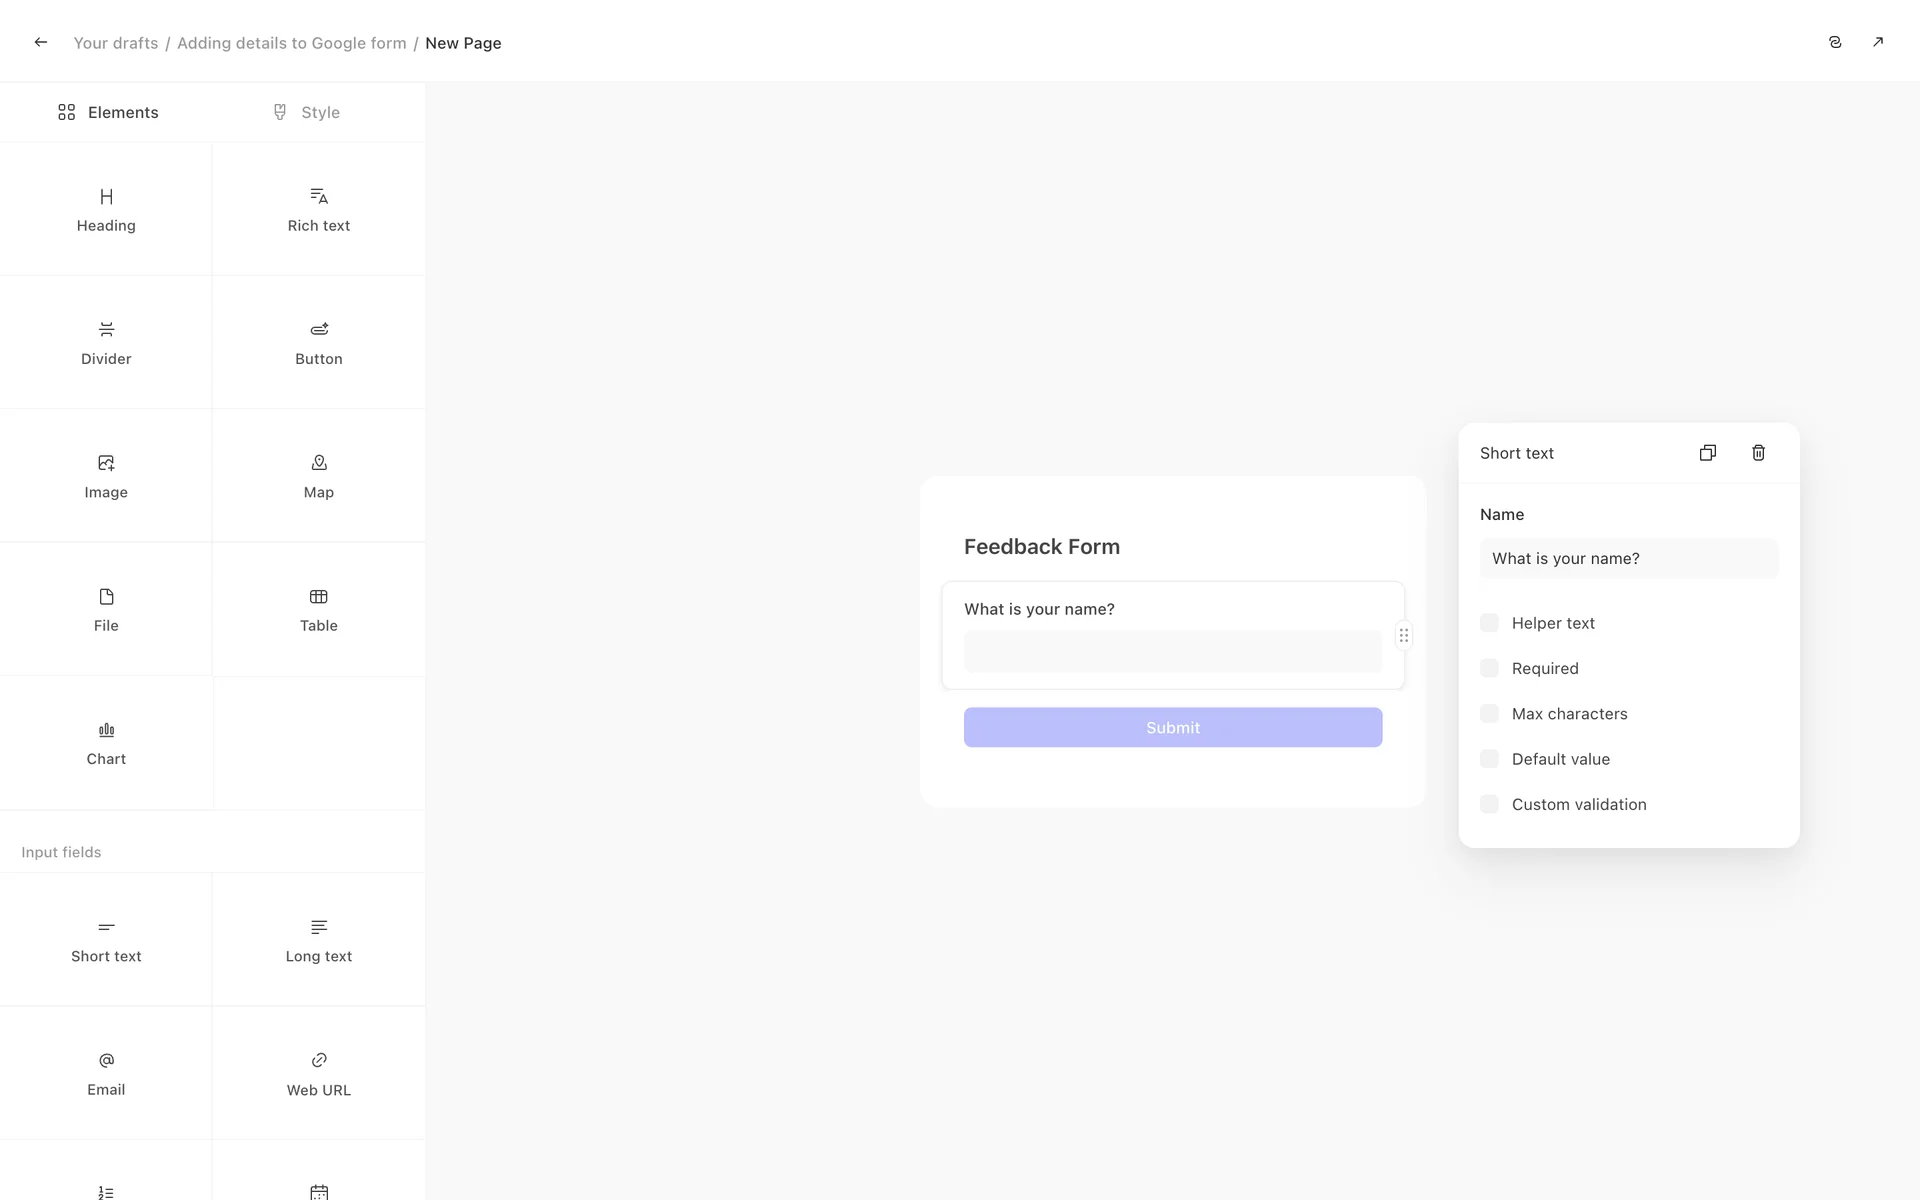Screen dimensions: 1920x1200
Task: Open preview via top-right arrow icon
Action: (x=1877, y=42)
